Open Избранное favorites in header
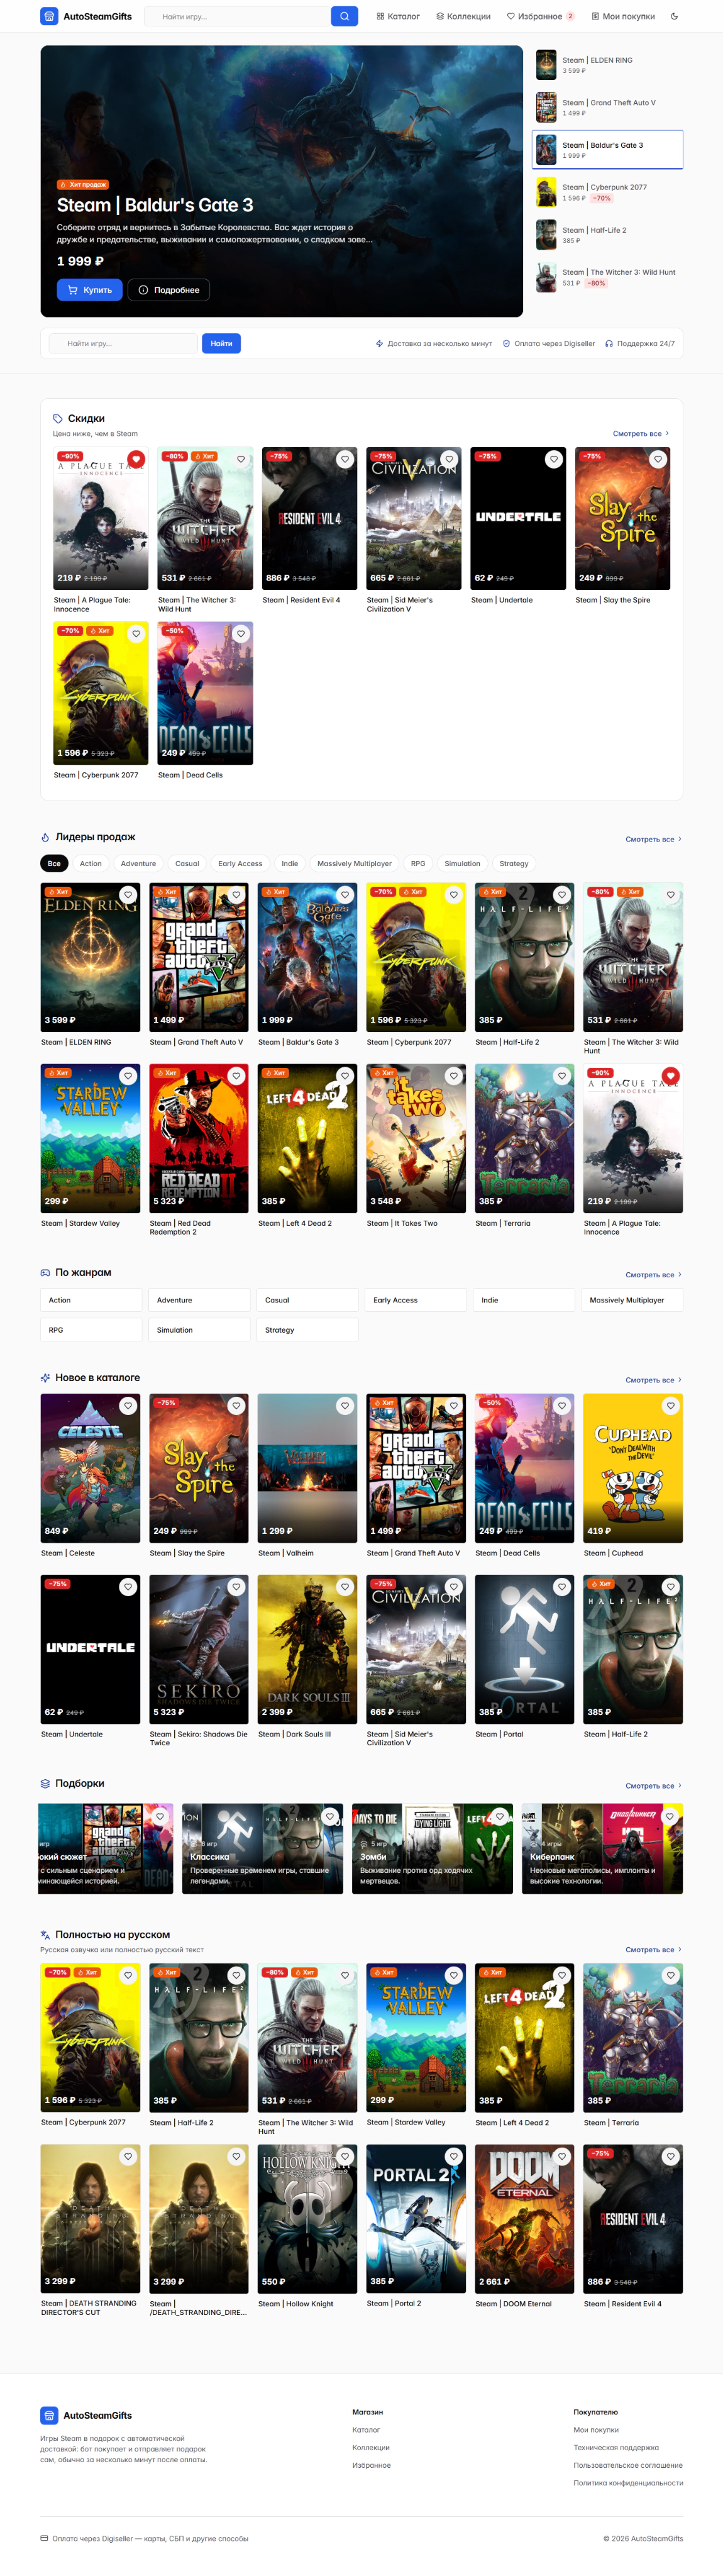Screen dimensions: 723x2576 pyautogui.click(x=540, y=16)
